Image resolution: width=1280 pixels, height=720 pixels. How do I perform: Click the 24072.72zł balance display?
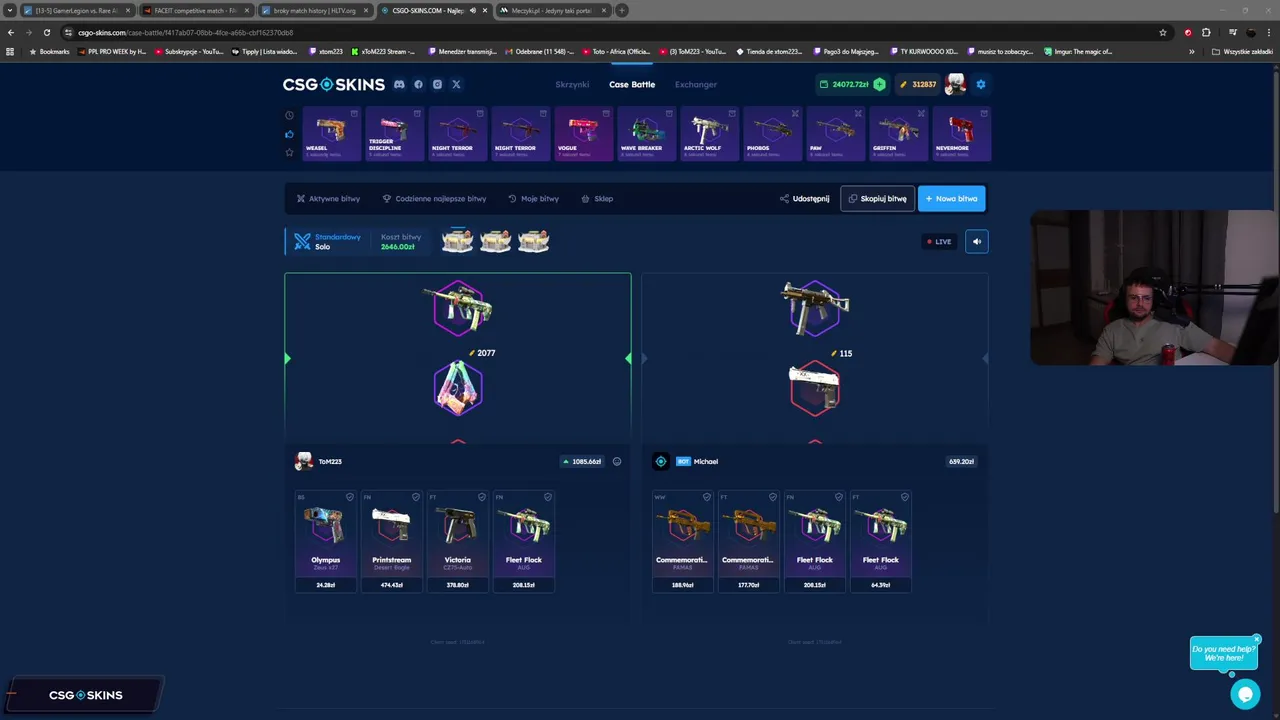tap(844, 84)
